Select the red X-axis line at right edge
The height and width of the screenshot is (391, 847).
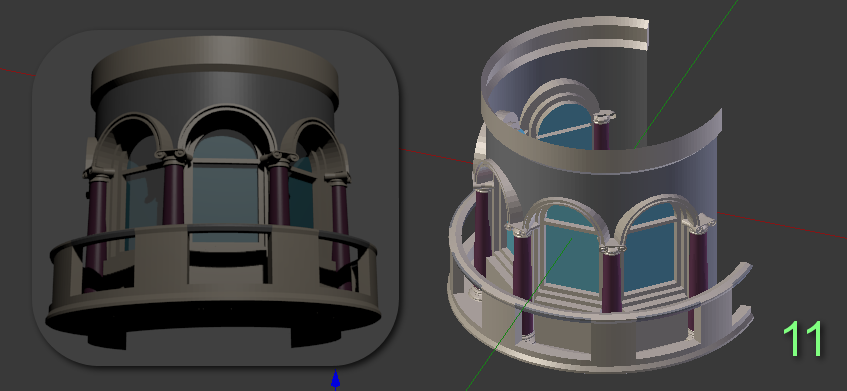(782, 225)
